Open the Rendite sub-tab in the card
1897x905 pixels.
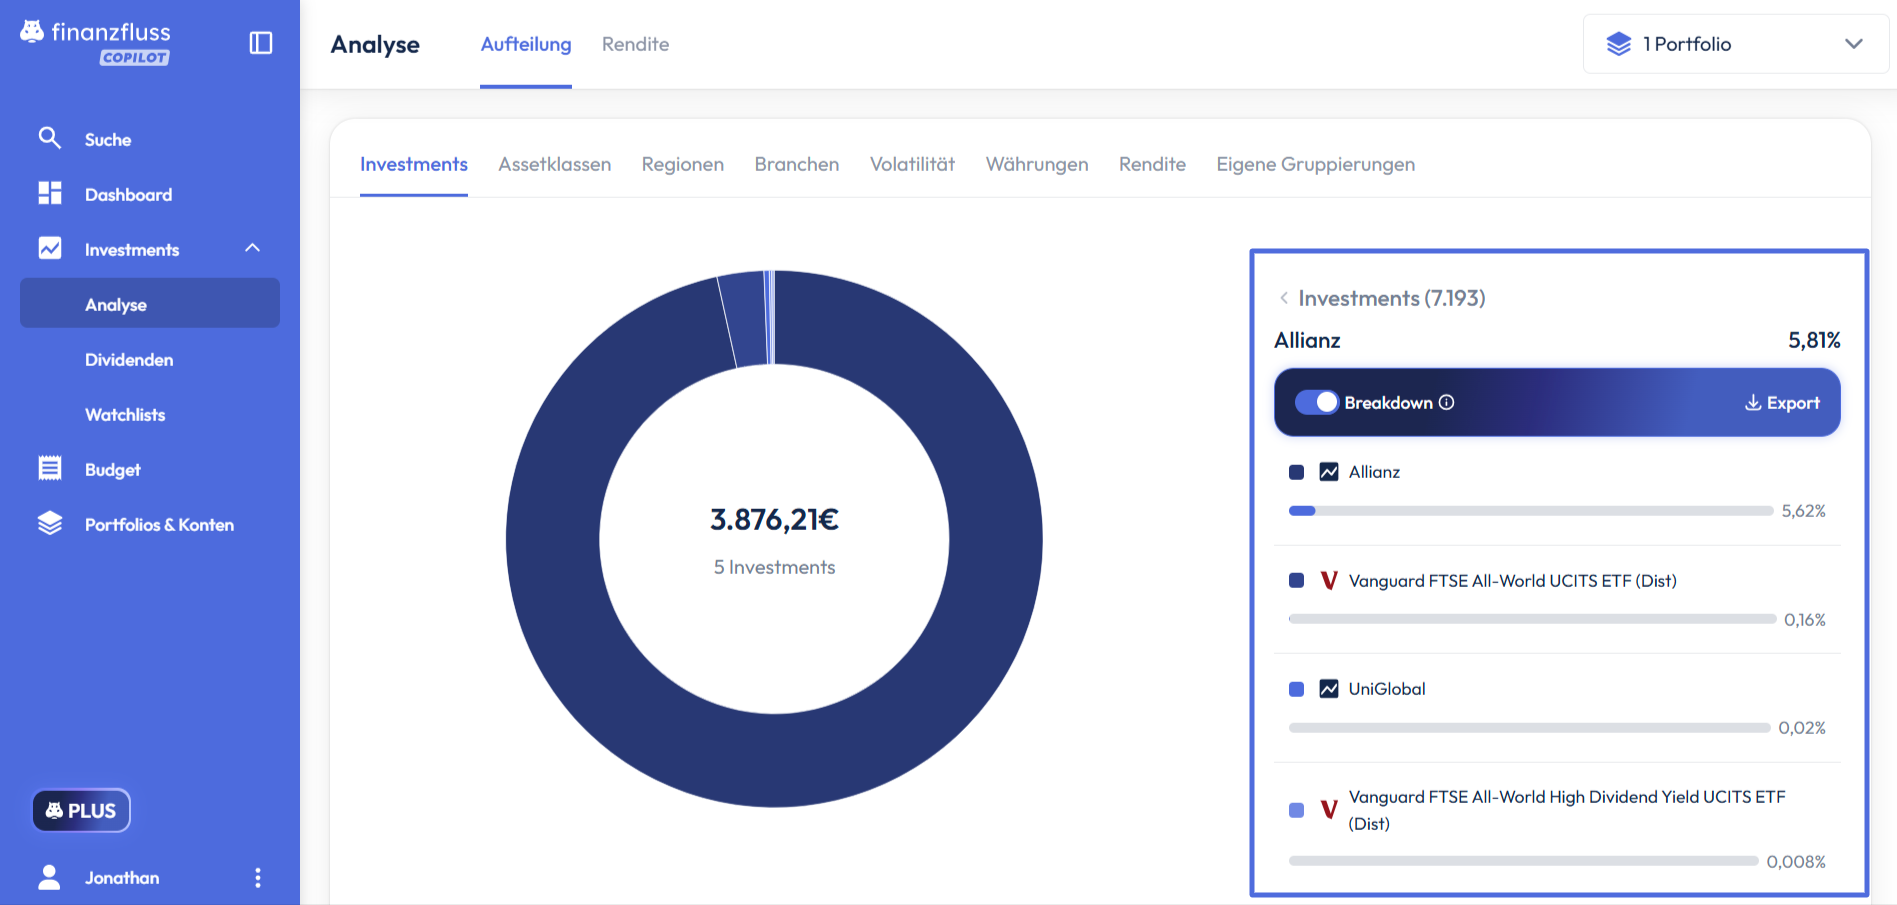point(1152,164)
